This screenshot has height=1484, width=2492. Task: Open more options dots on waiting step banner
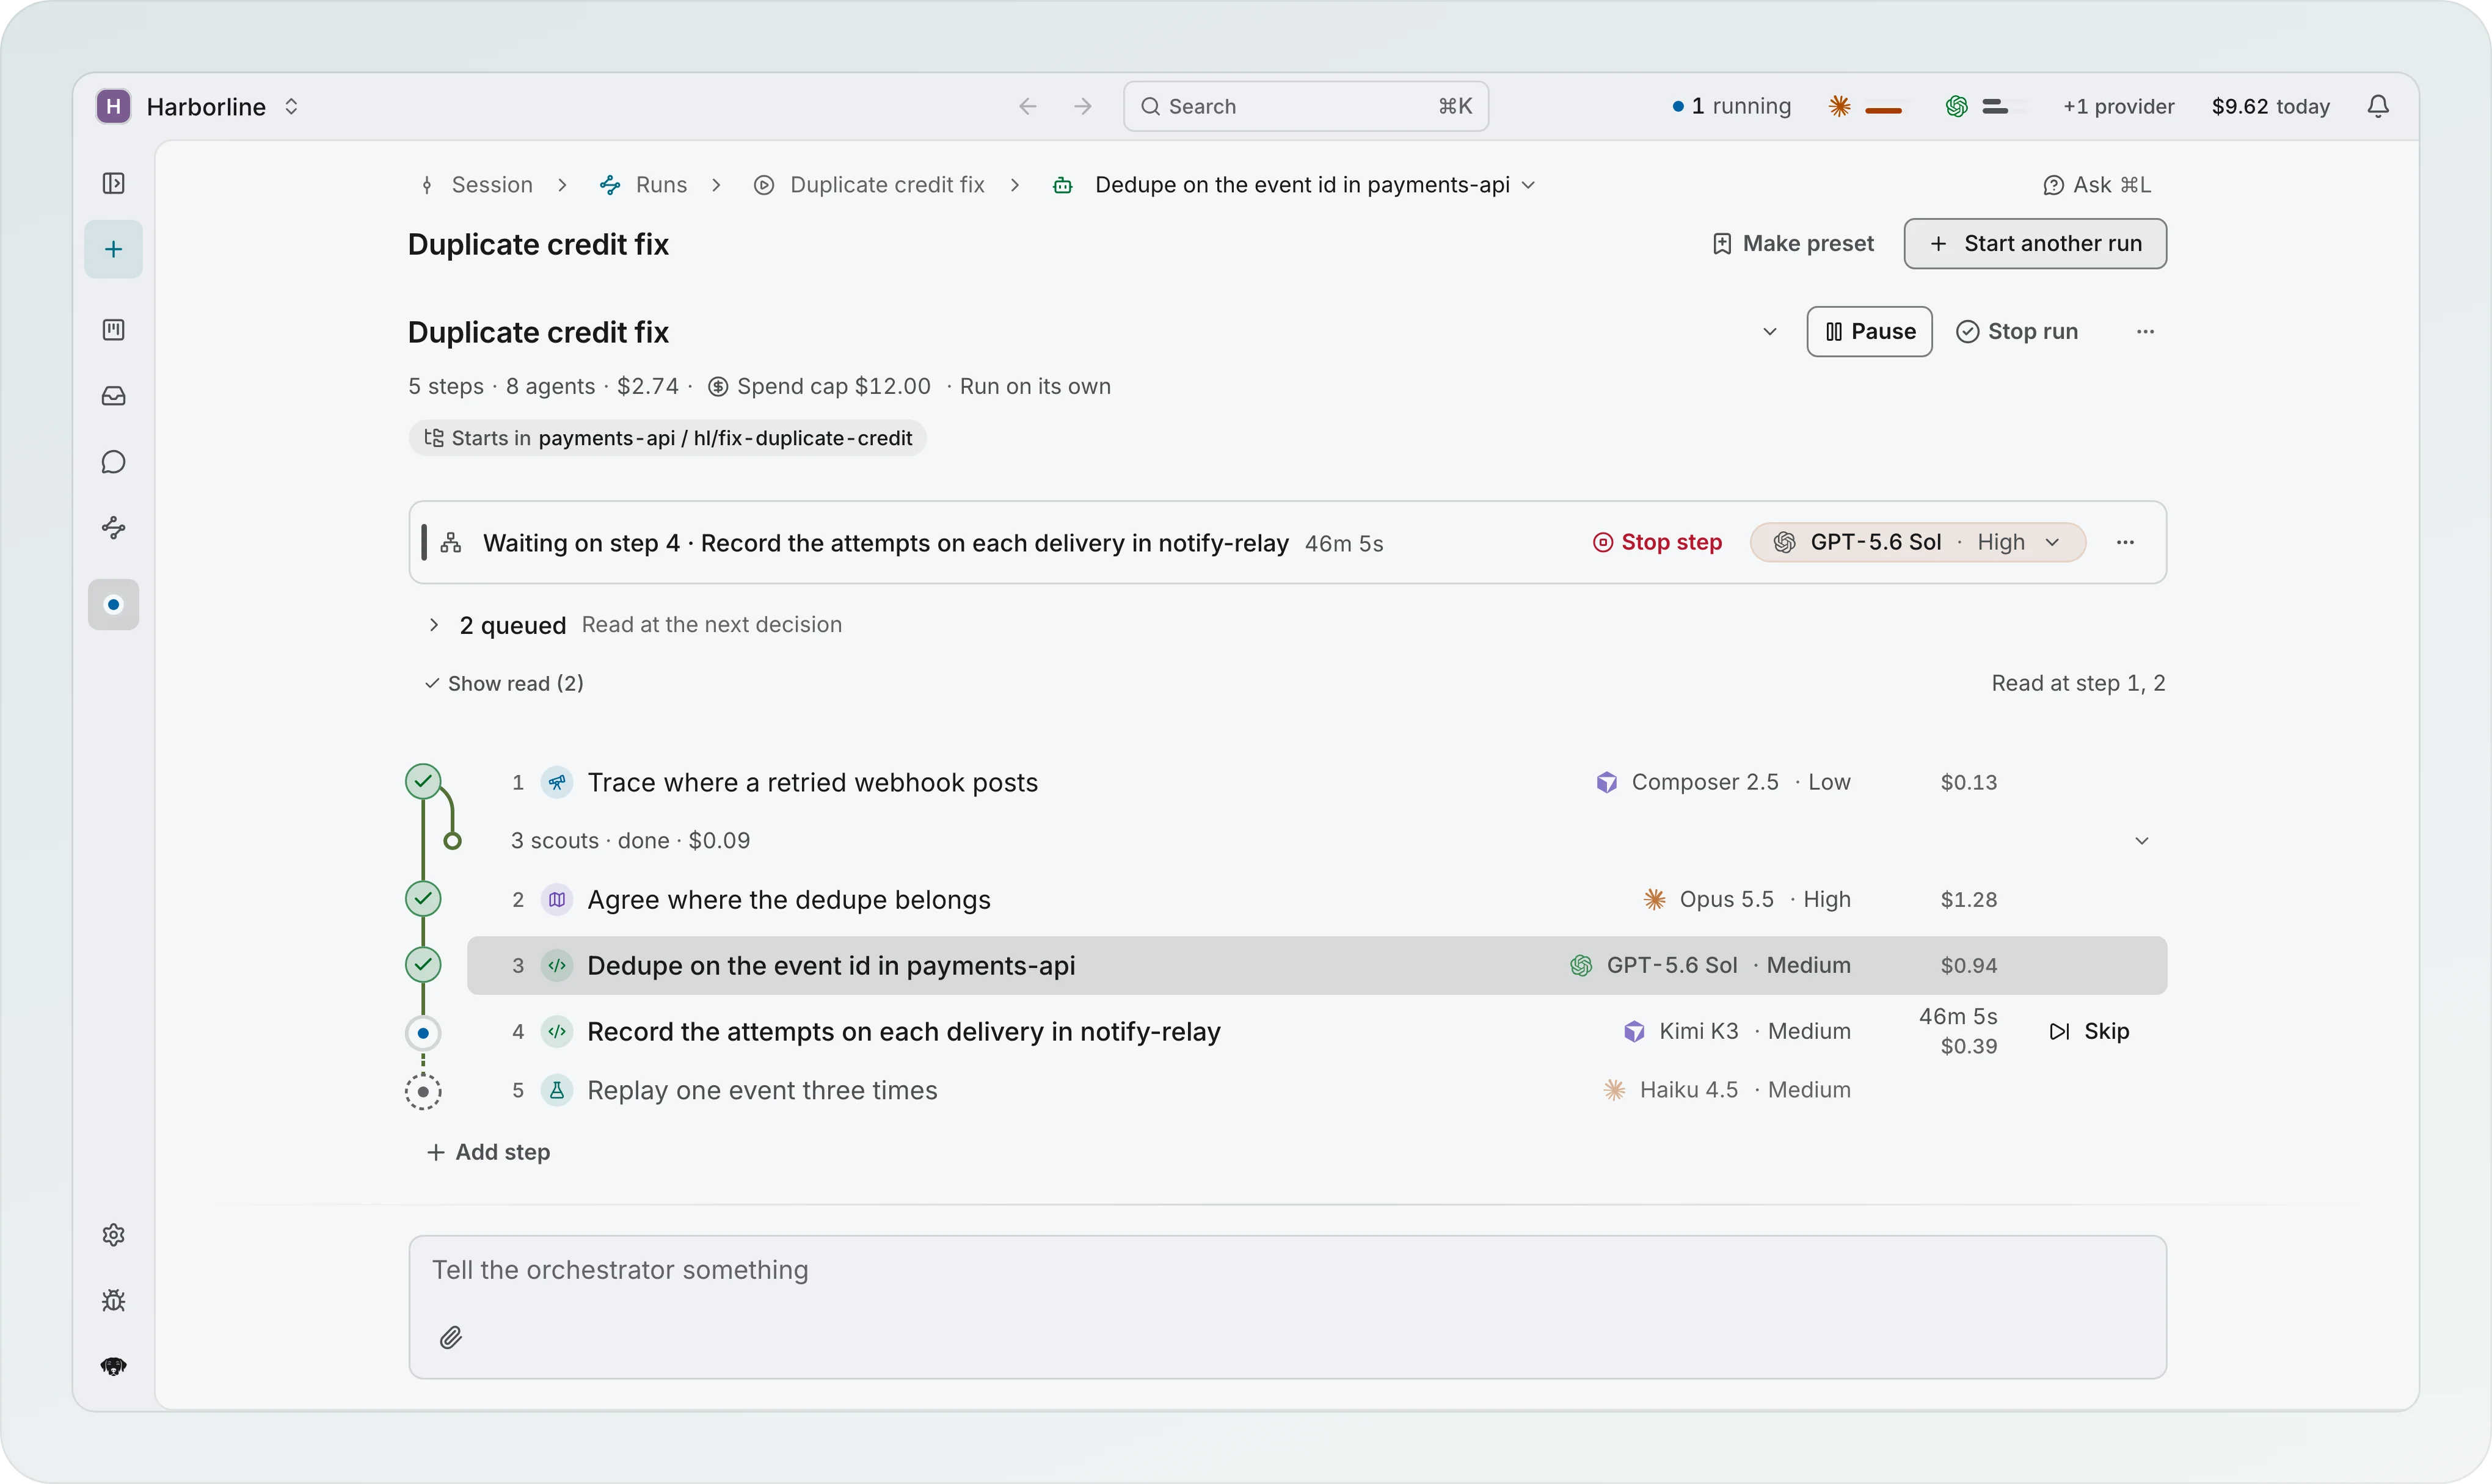[x=2125, y=542]
